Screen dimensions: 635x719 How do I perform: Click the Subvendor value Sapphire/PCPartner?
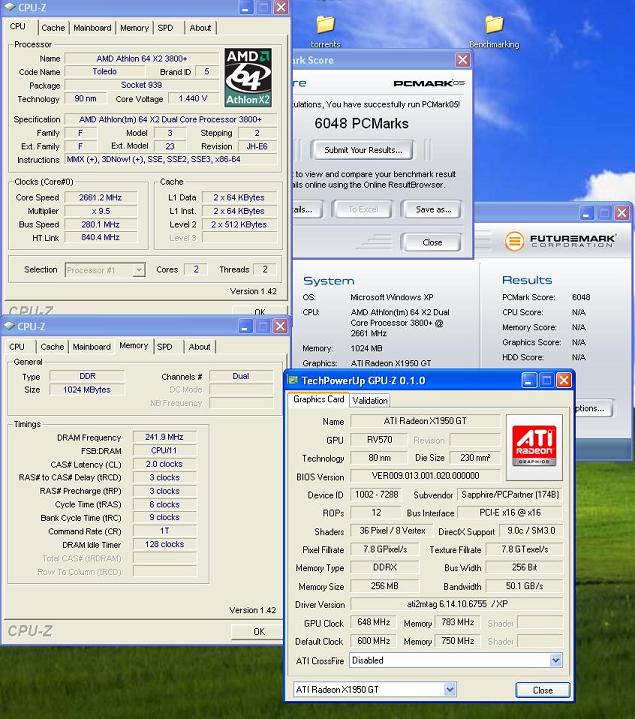tap(509, 495)
